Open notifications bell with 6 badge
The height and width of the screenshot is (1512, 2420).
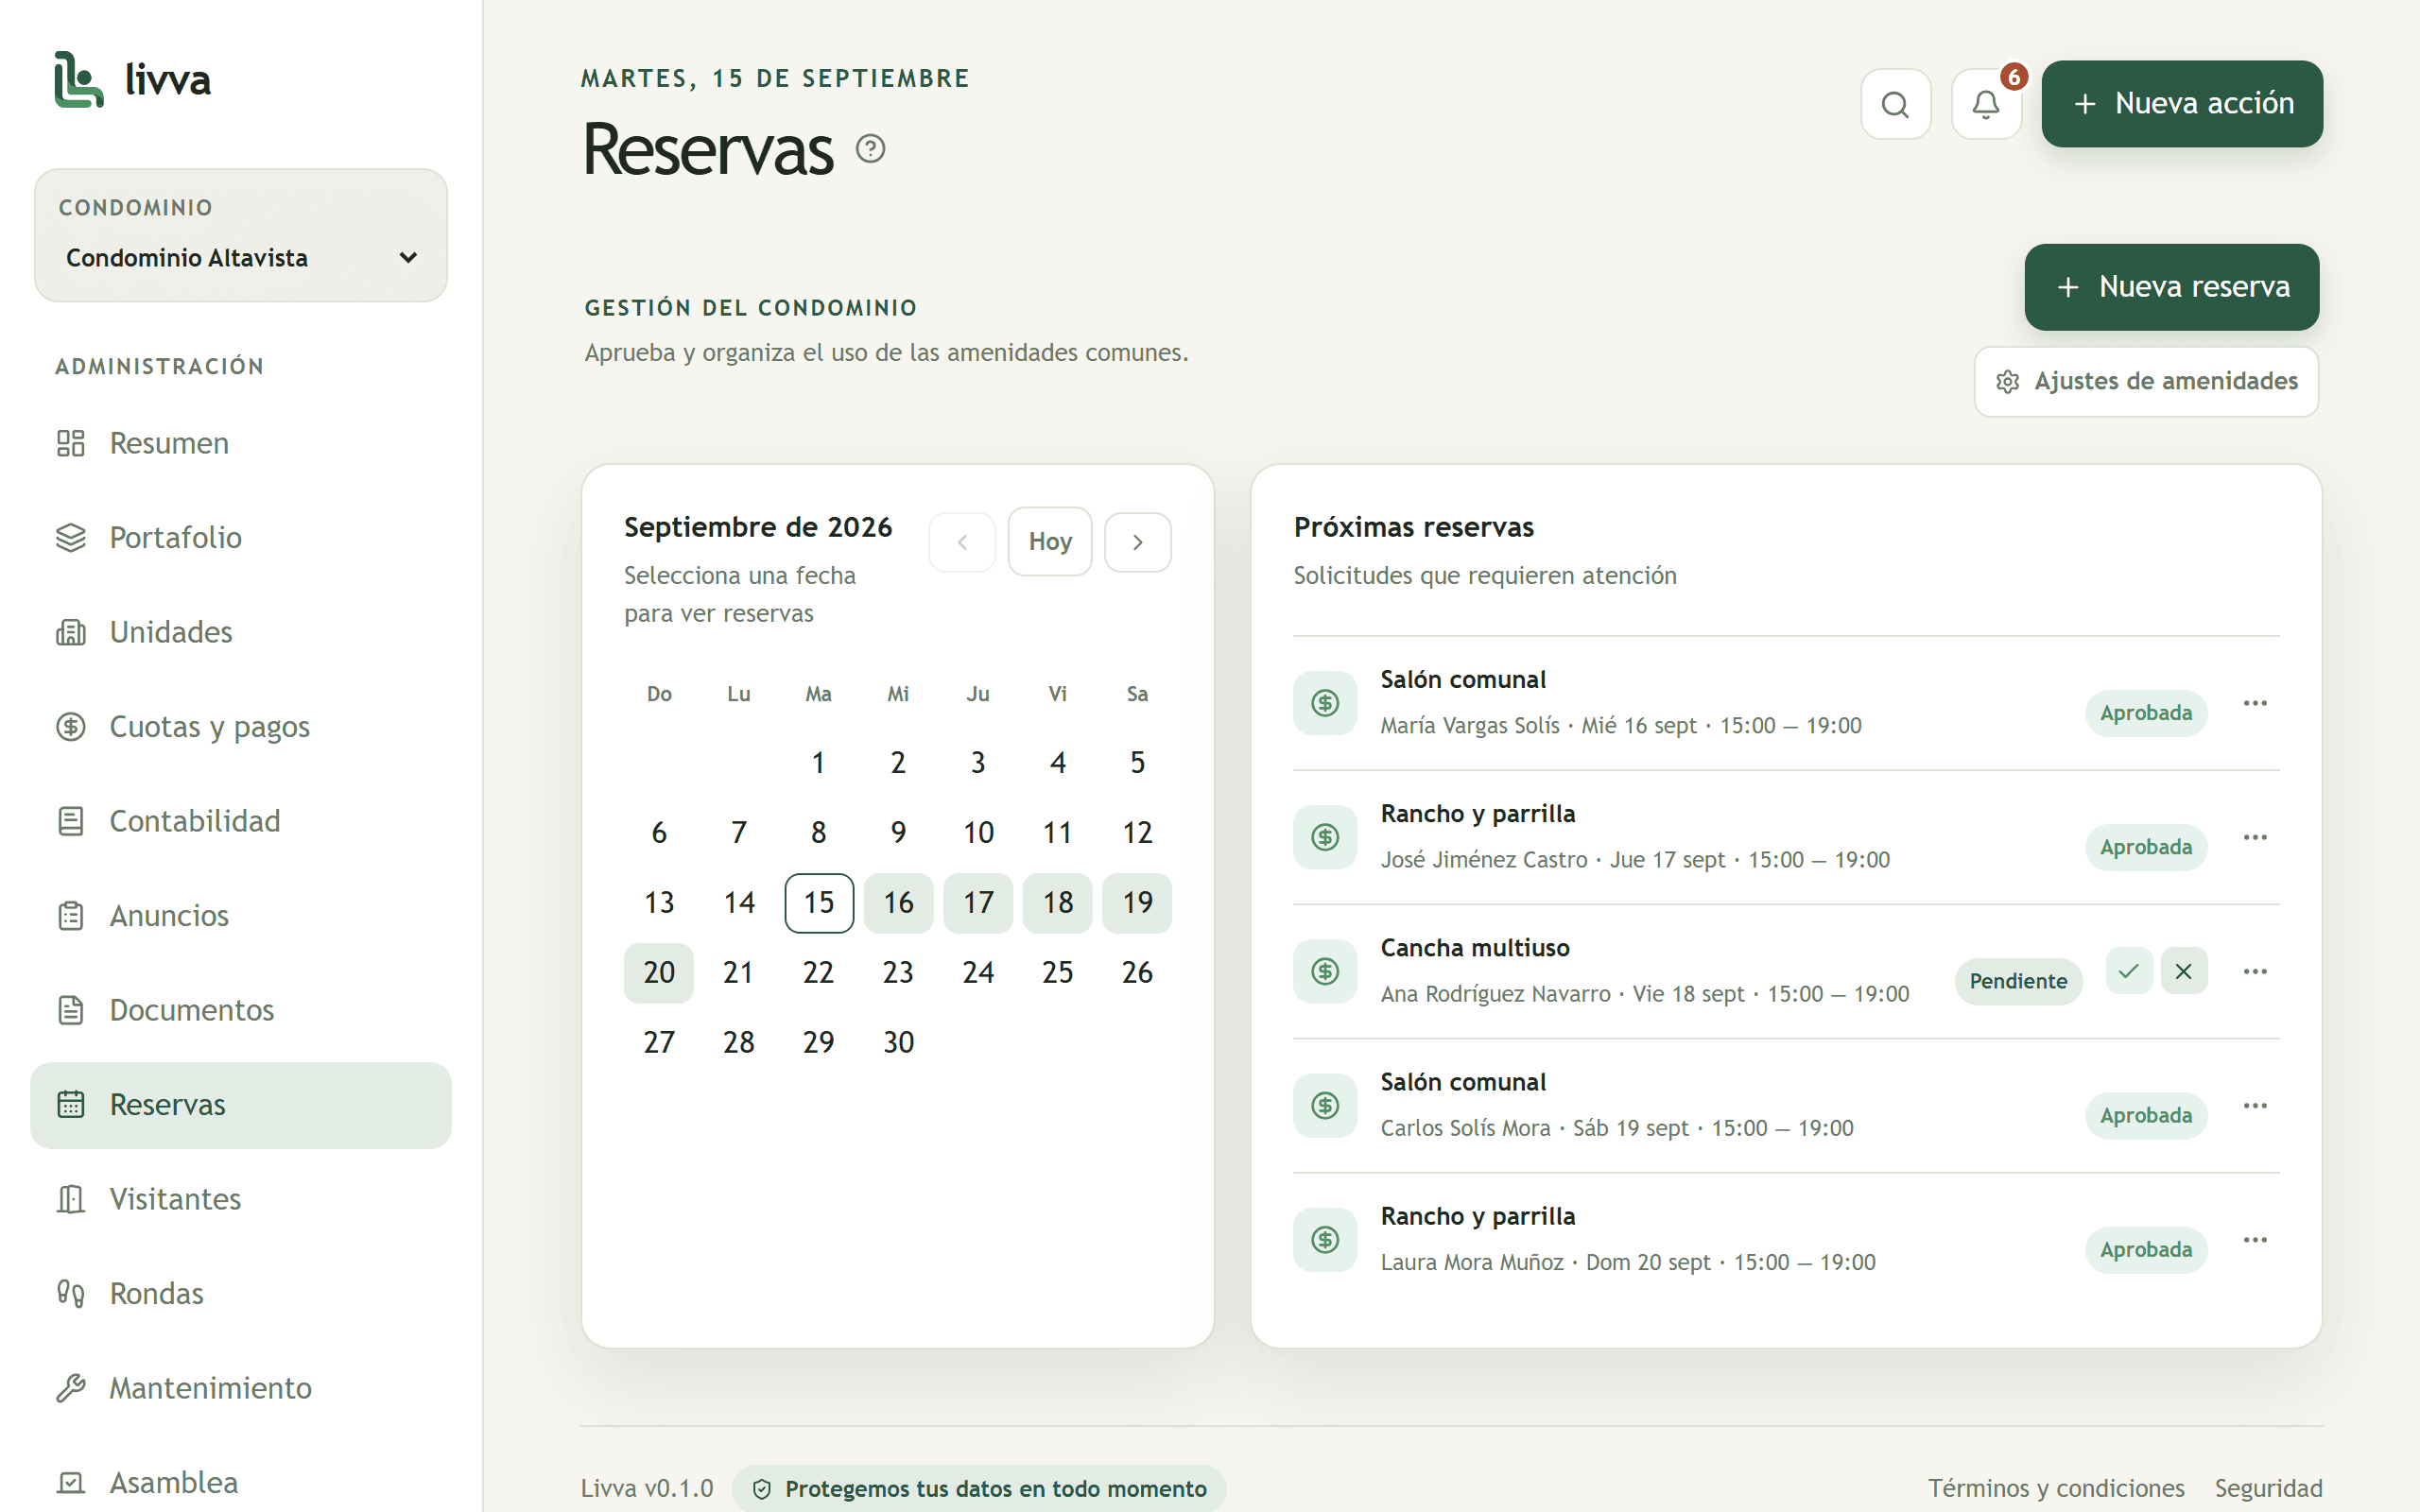click(x=1986, y=104)
